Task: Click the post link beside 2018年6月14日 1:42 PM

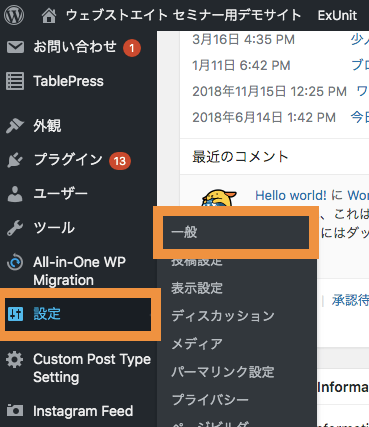Action: pos(360,117)
